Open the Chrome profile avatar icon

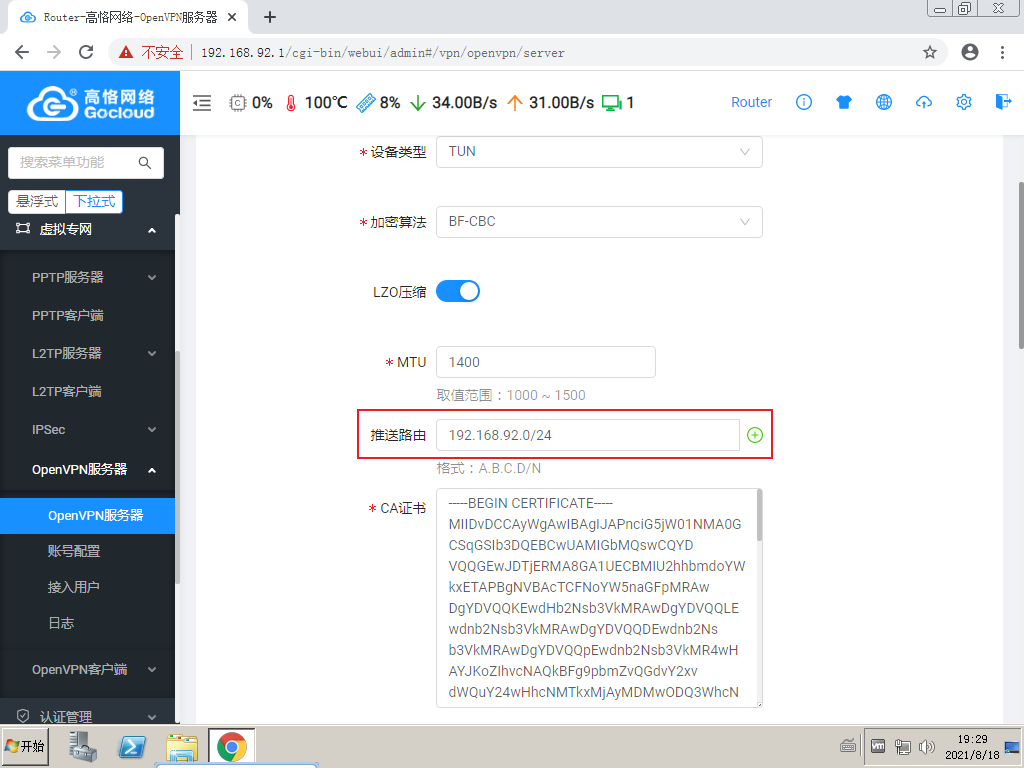pos(970,52)
